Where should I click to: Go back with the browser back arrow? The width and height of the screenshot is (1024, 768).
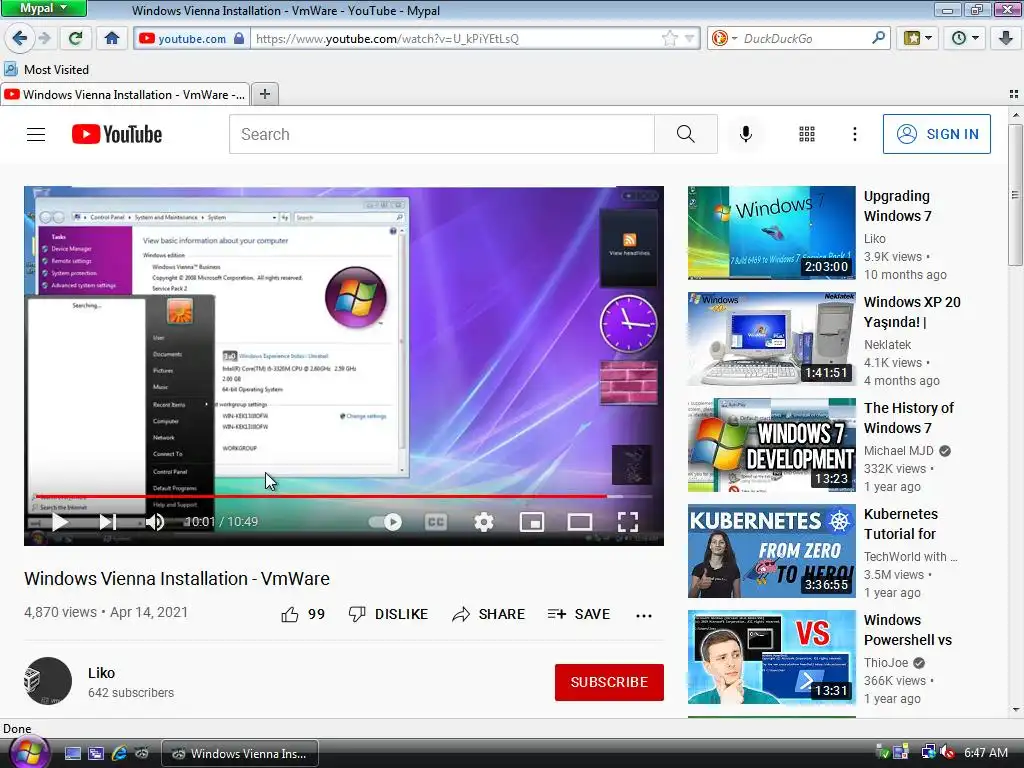click(19, 39)
